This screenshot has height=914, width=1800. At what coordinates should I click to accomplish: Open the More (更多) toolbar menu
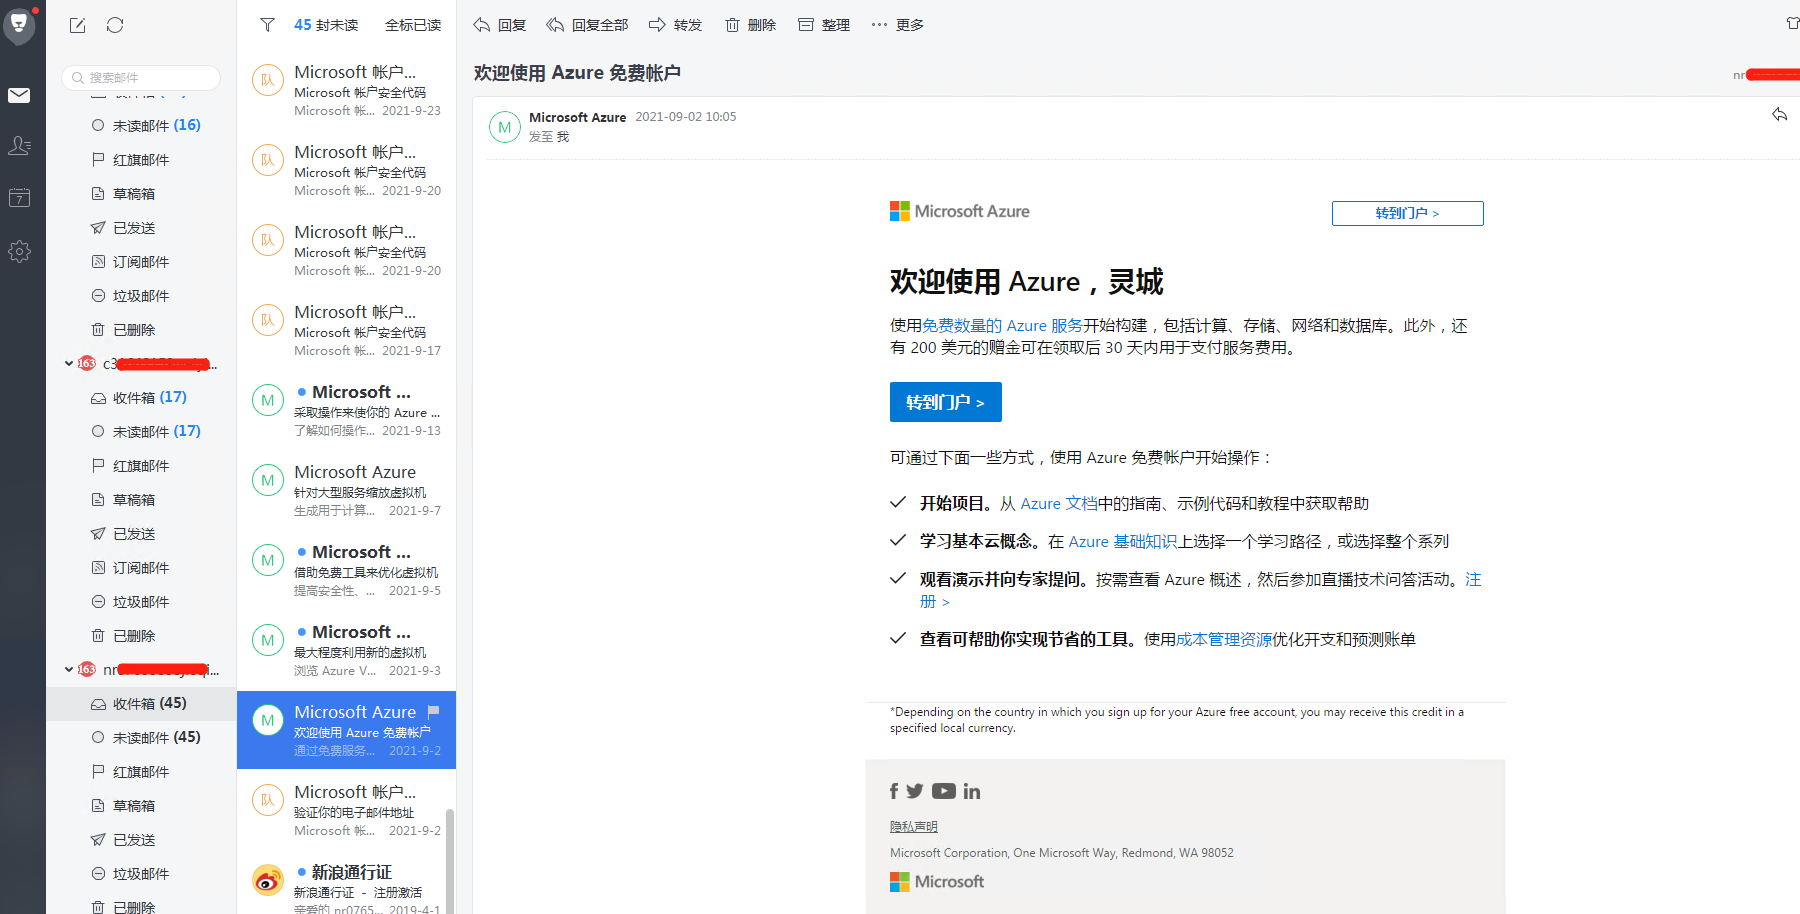coord(897,25)
